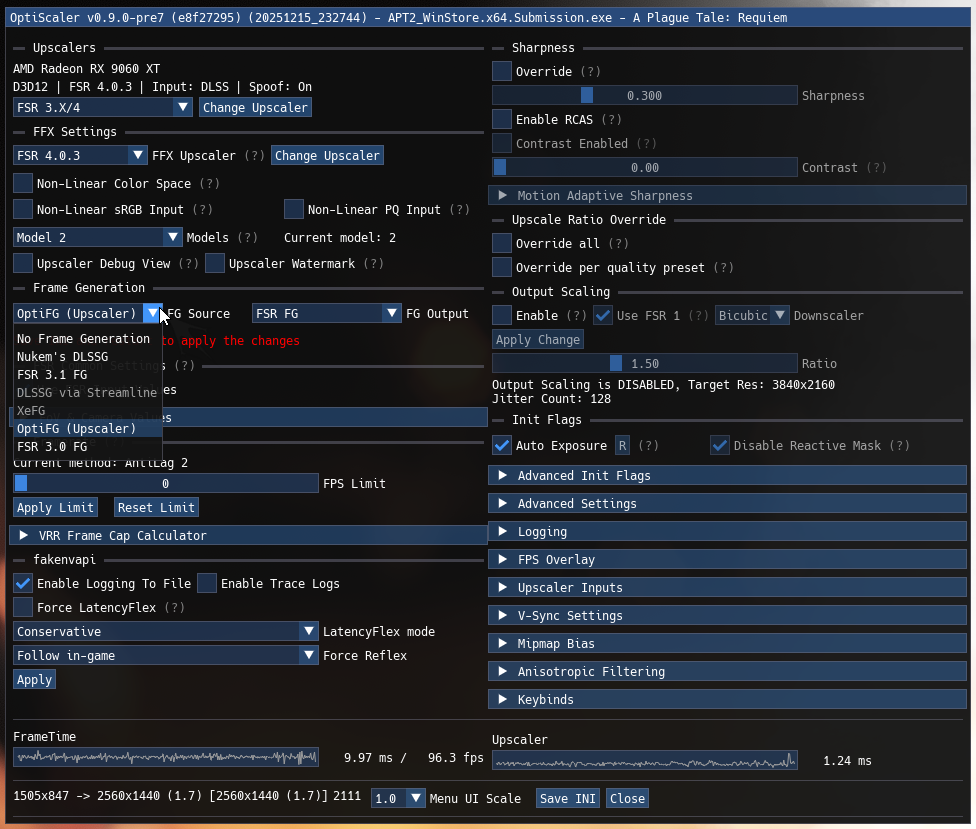
Task: Open the Bicubic downscaler dropdown
Action: click(x=752, y=315)
